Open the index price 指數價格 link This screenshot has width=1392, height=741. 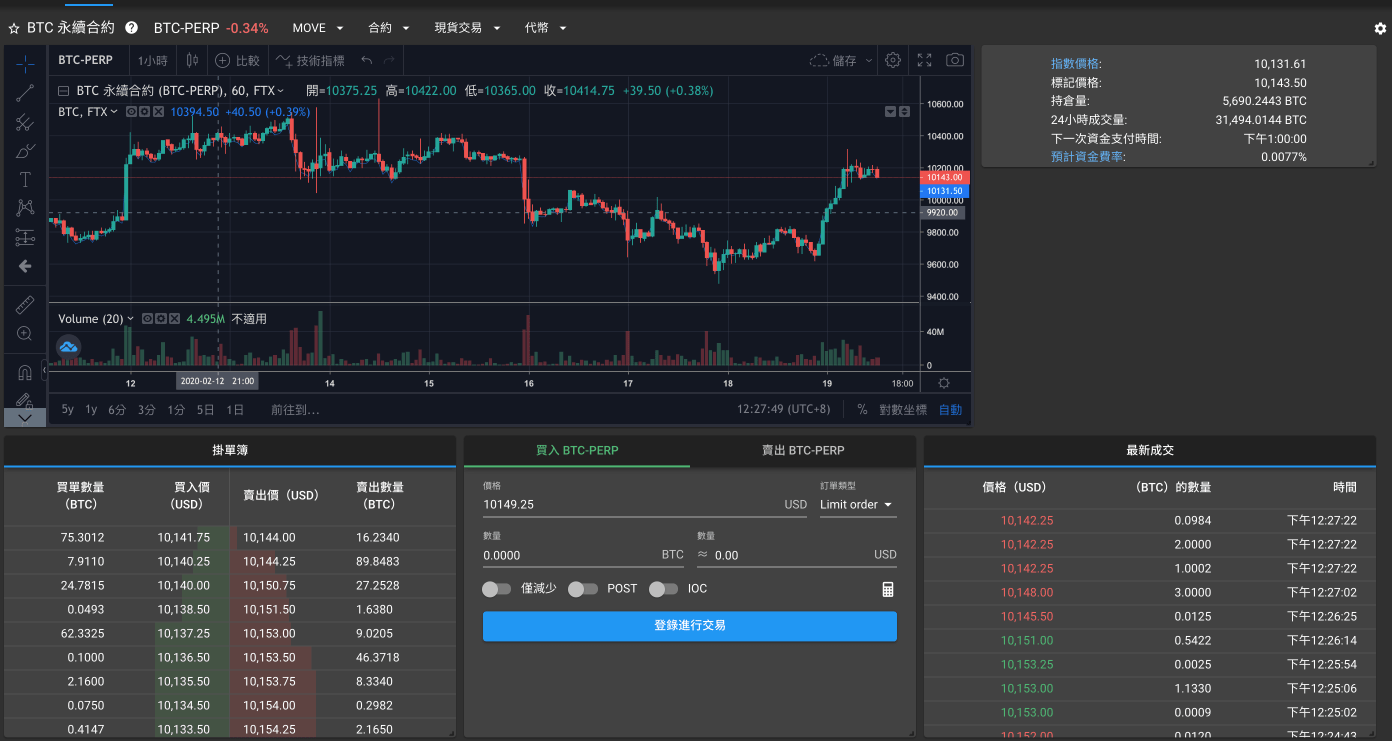click(1076, 64)
